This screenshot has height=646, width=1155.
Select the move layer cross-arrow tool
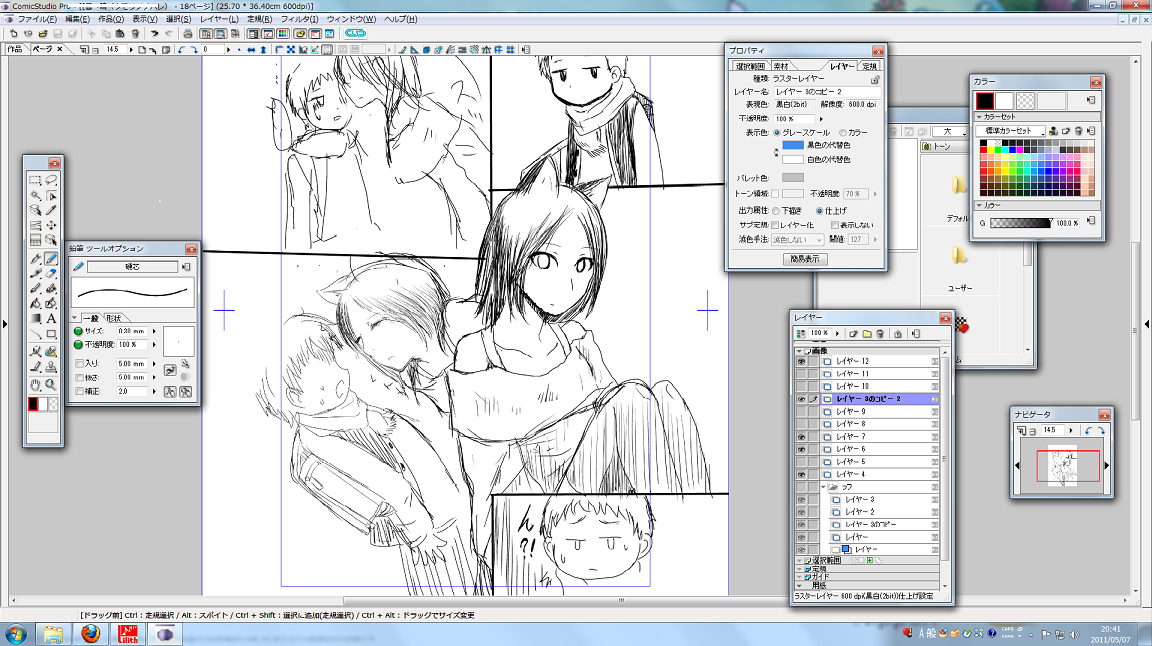(51, 225)
